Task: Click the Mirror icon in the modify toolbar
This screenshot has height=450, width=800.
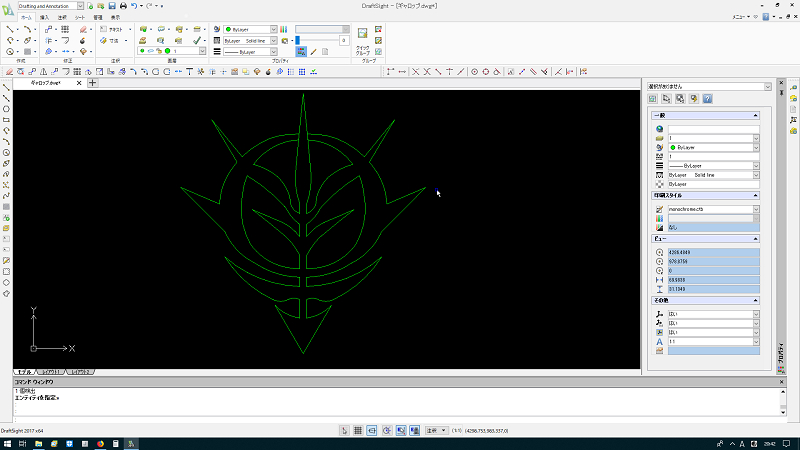Action: [x=43, y=72]
